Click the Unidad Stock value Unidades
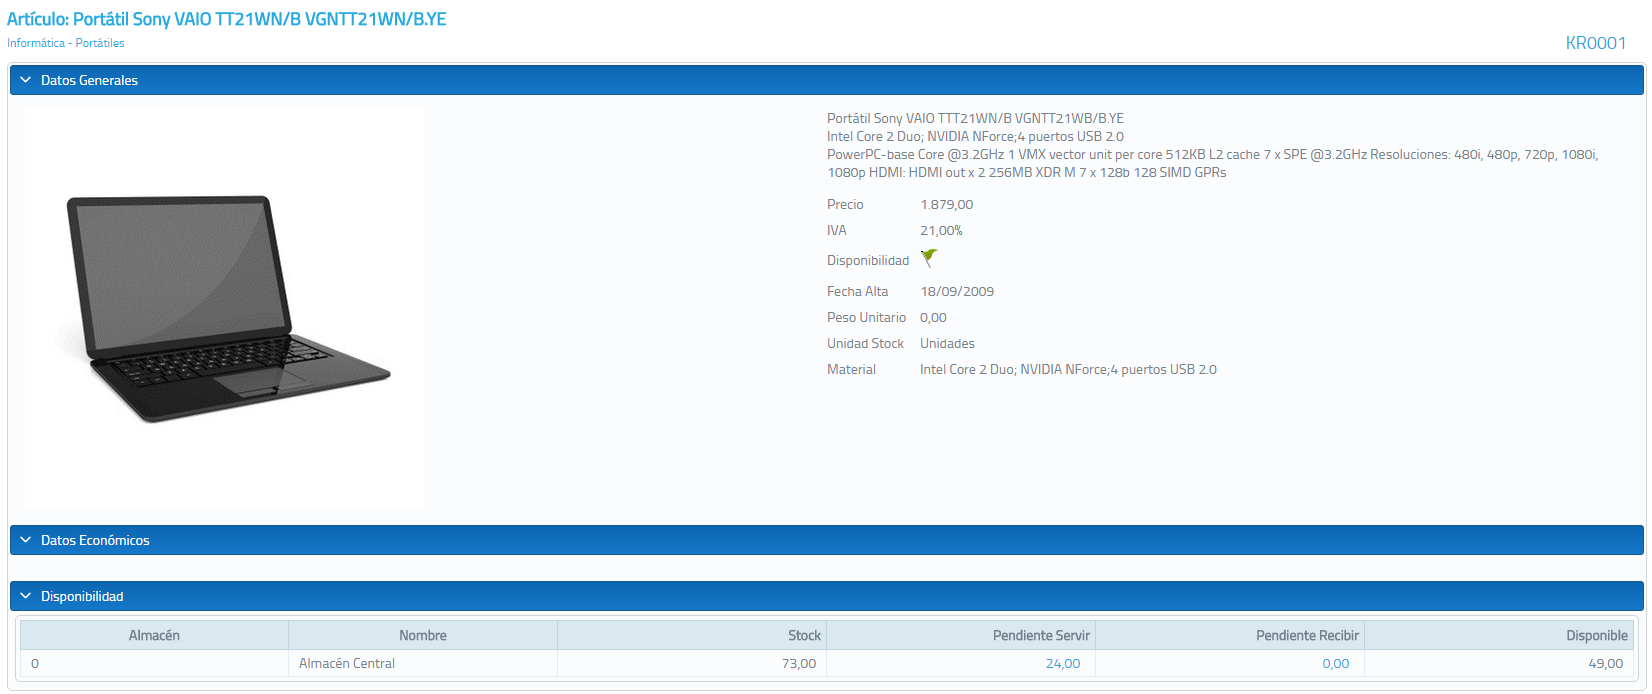Image resolution: width=1652 pixels, height=694 pixels. click(x=947, y=343)
